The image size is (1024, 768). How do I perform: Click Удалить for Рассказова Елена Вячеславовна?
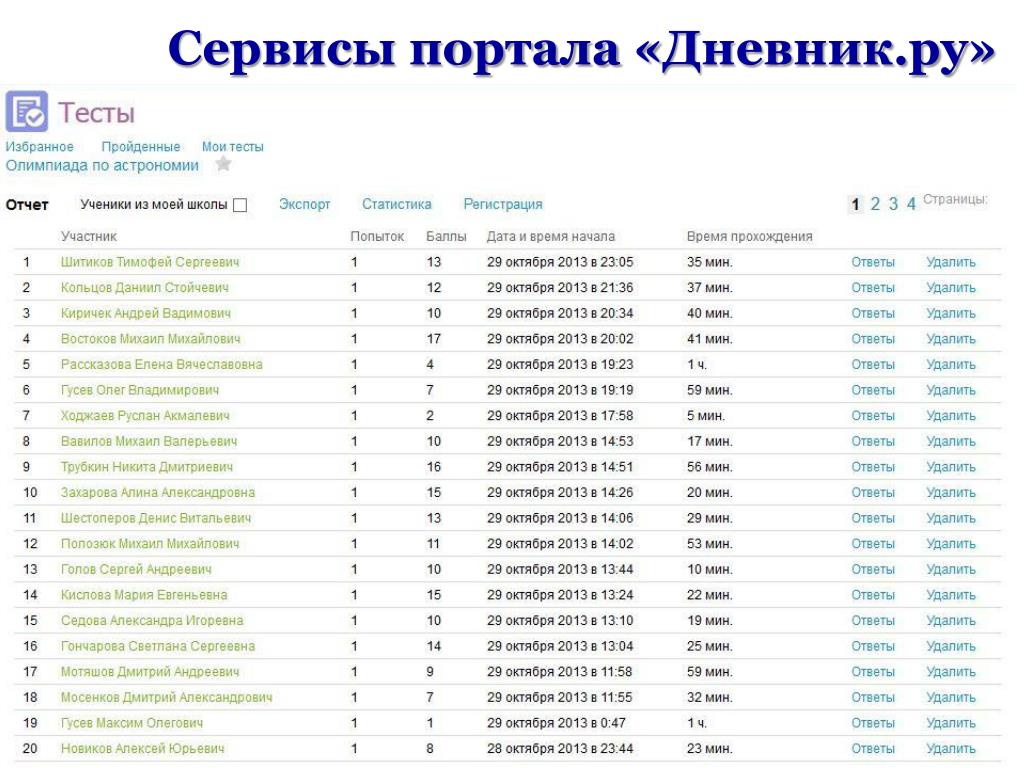point(951,364)
